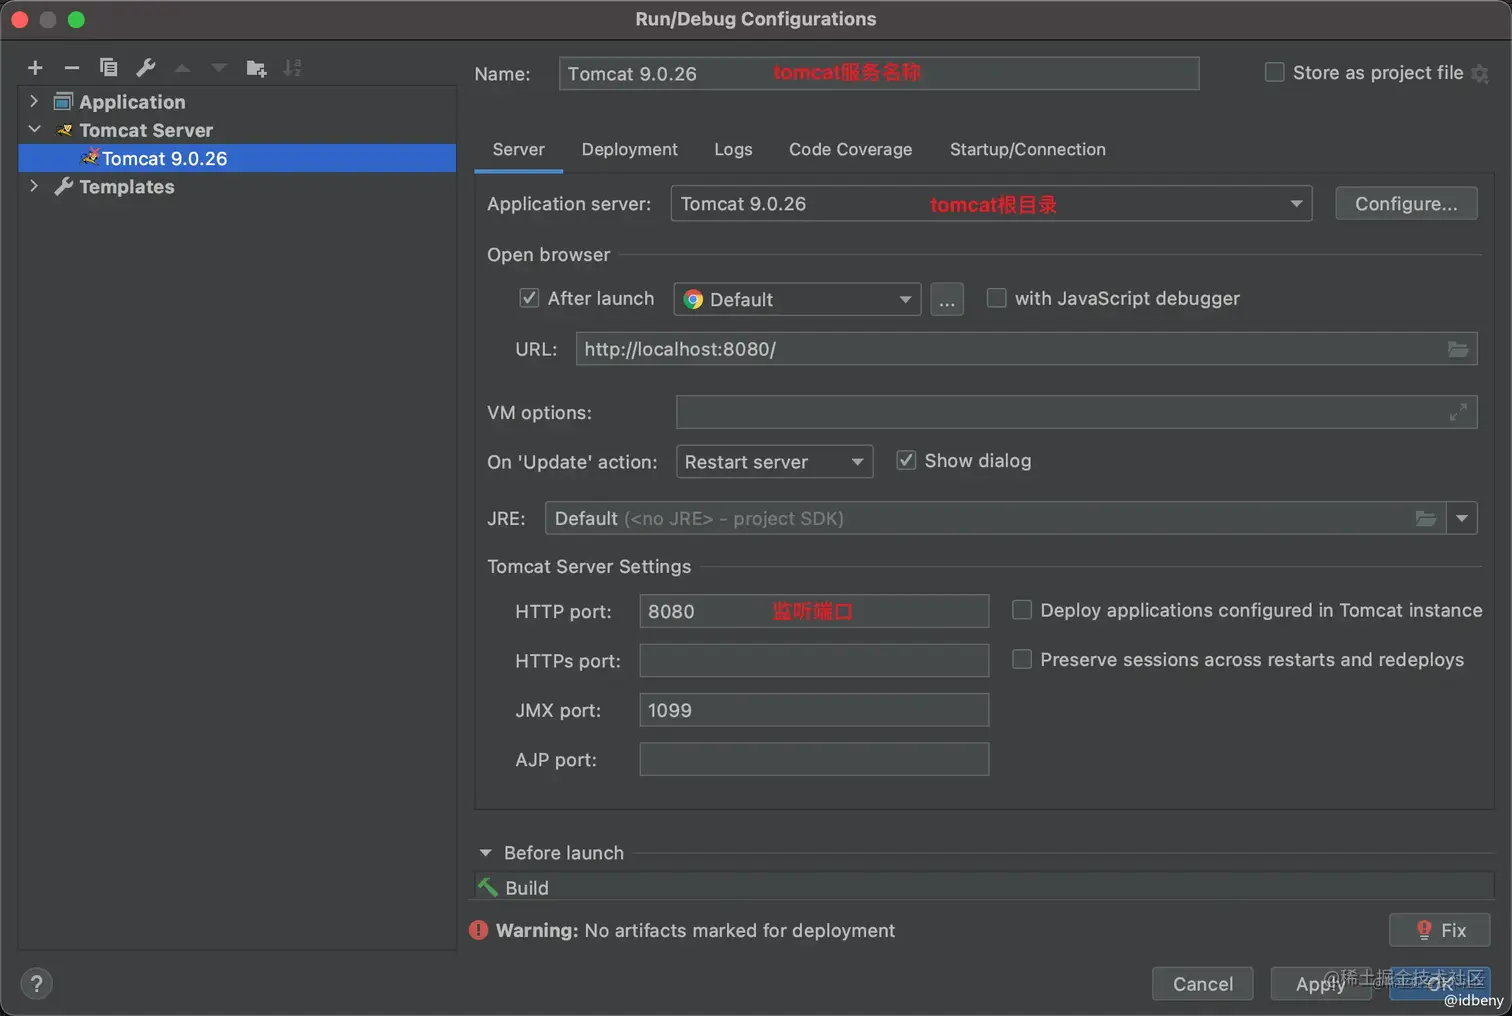Enable Deploy applications configured in Tomcat instance
The height and width of the screenshot is (1016, 1512).
(1022, 610)
